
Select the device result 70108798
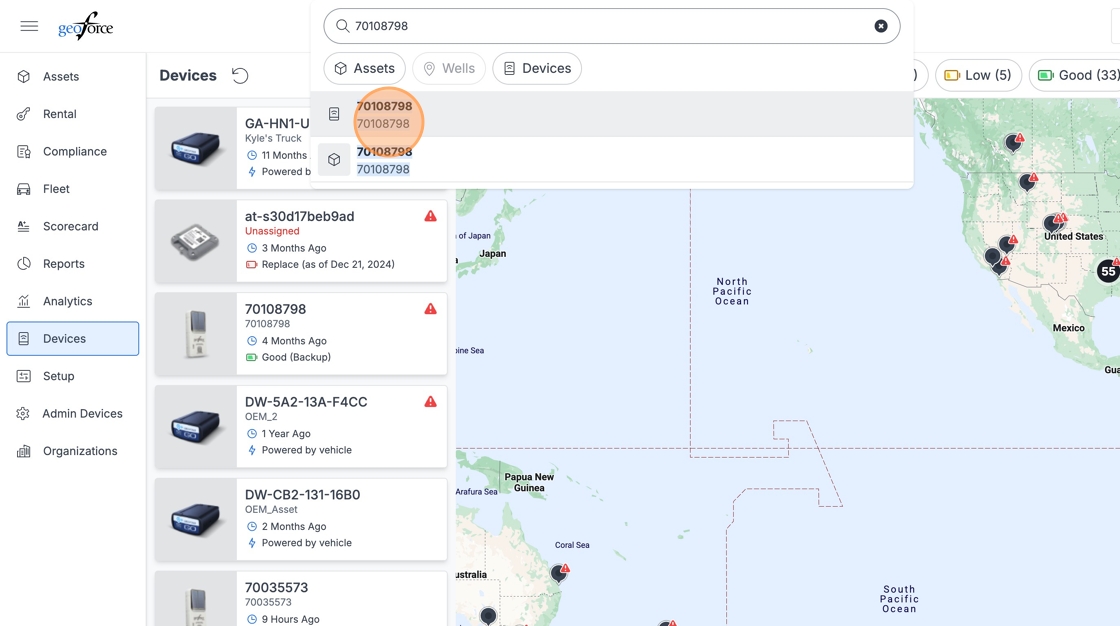point(384,114)
